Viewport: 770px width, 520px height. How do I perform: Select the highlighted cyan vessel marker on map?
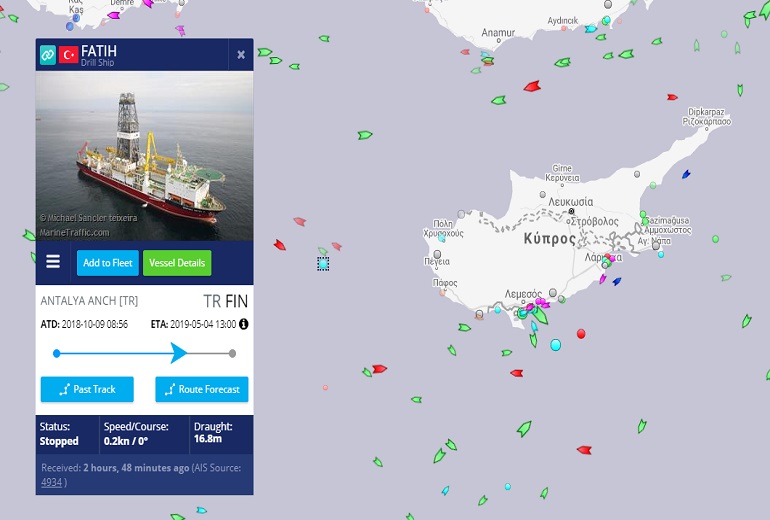(x=323, y=264)
